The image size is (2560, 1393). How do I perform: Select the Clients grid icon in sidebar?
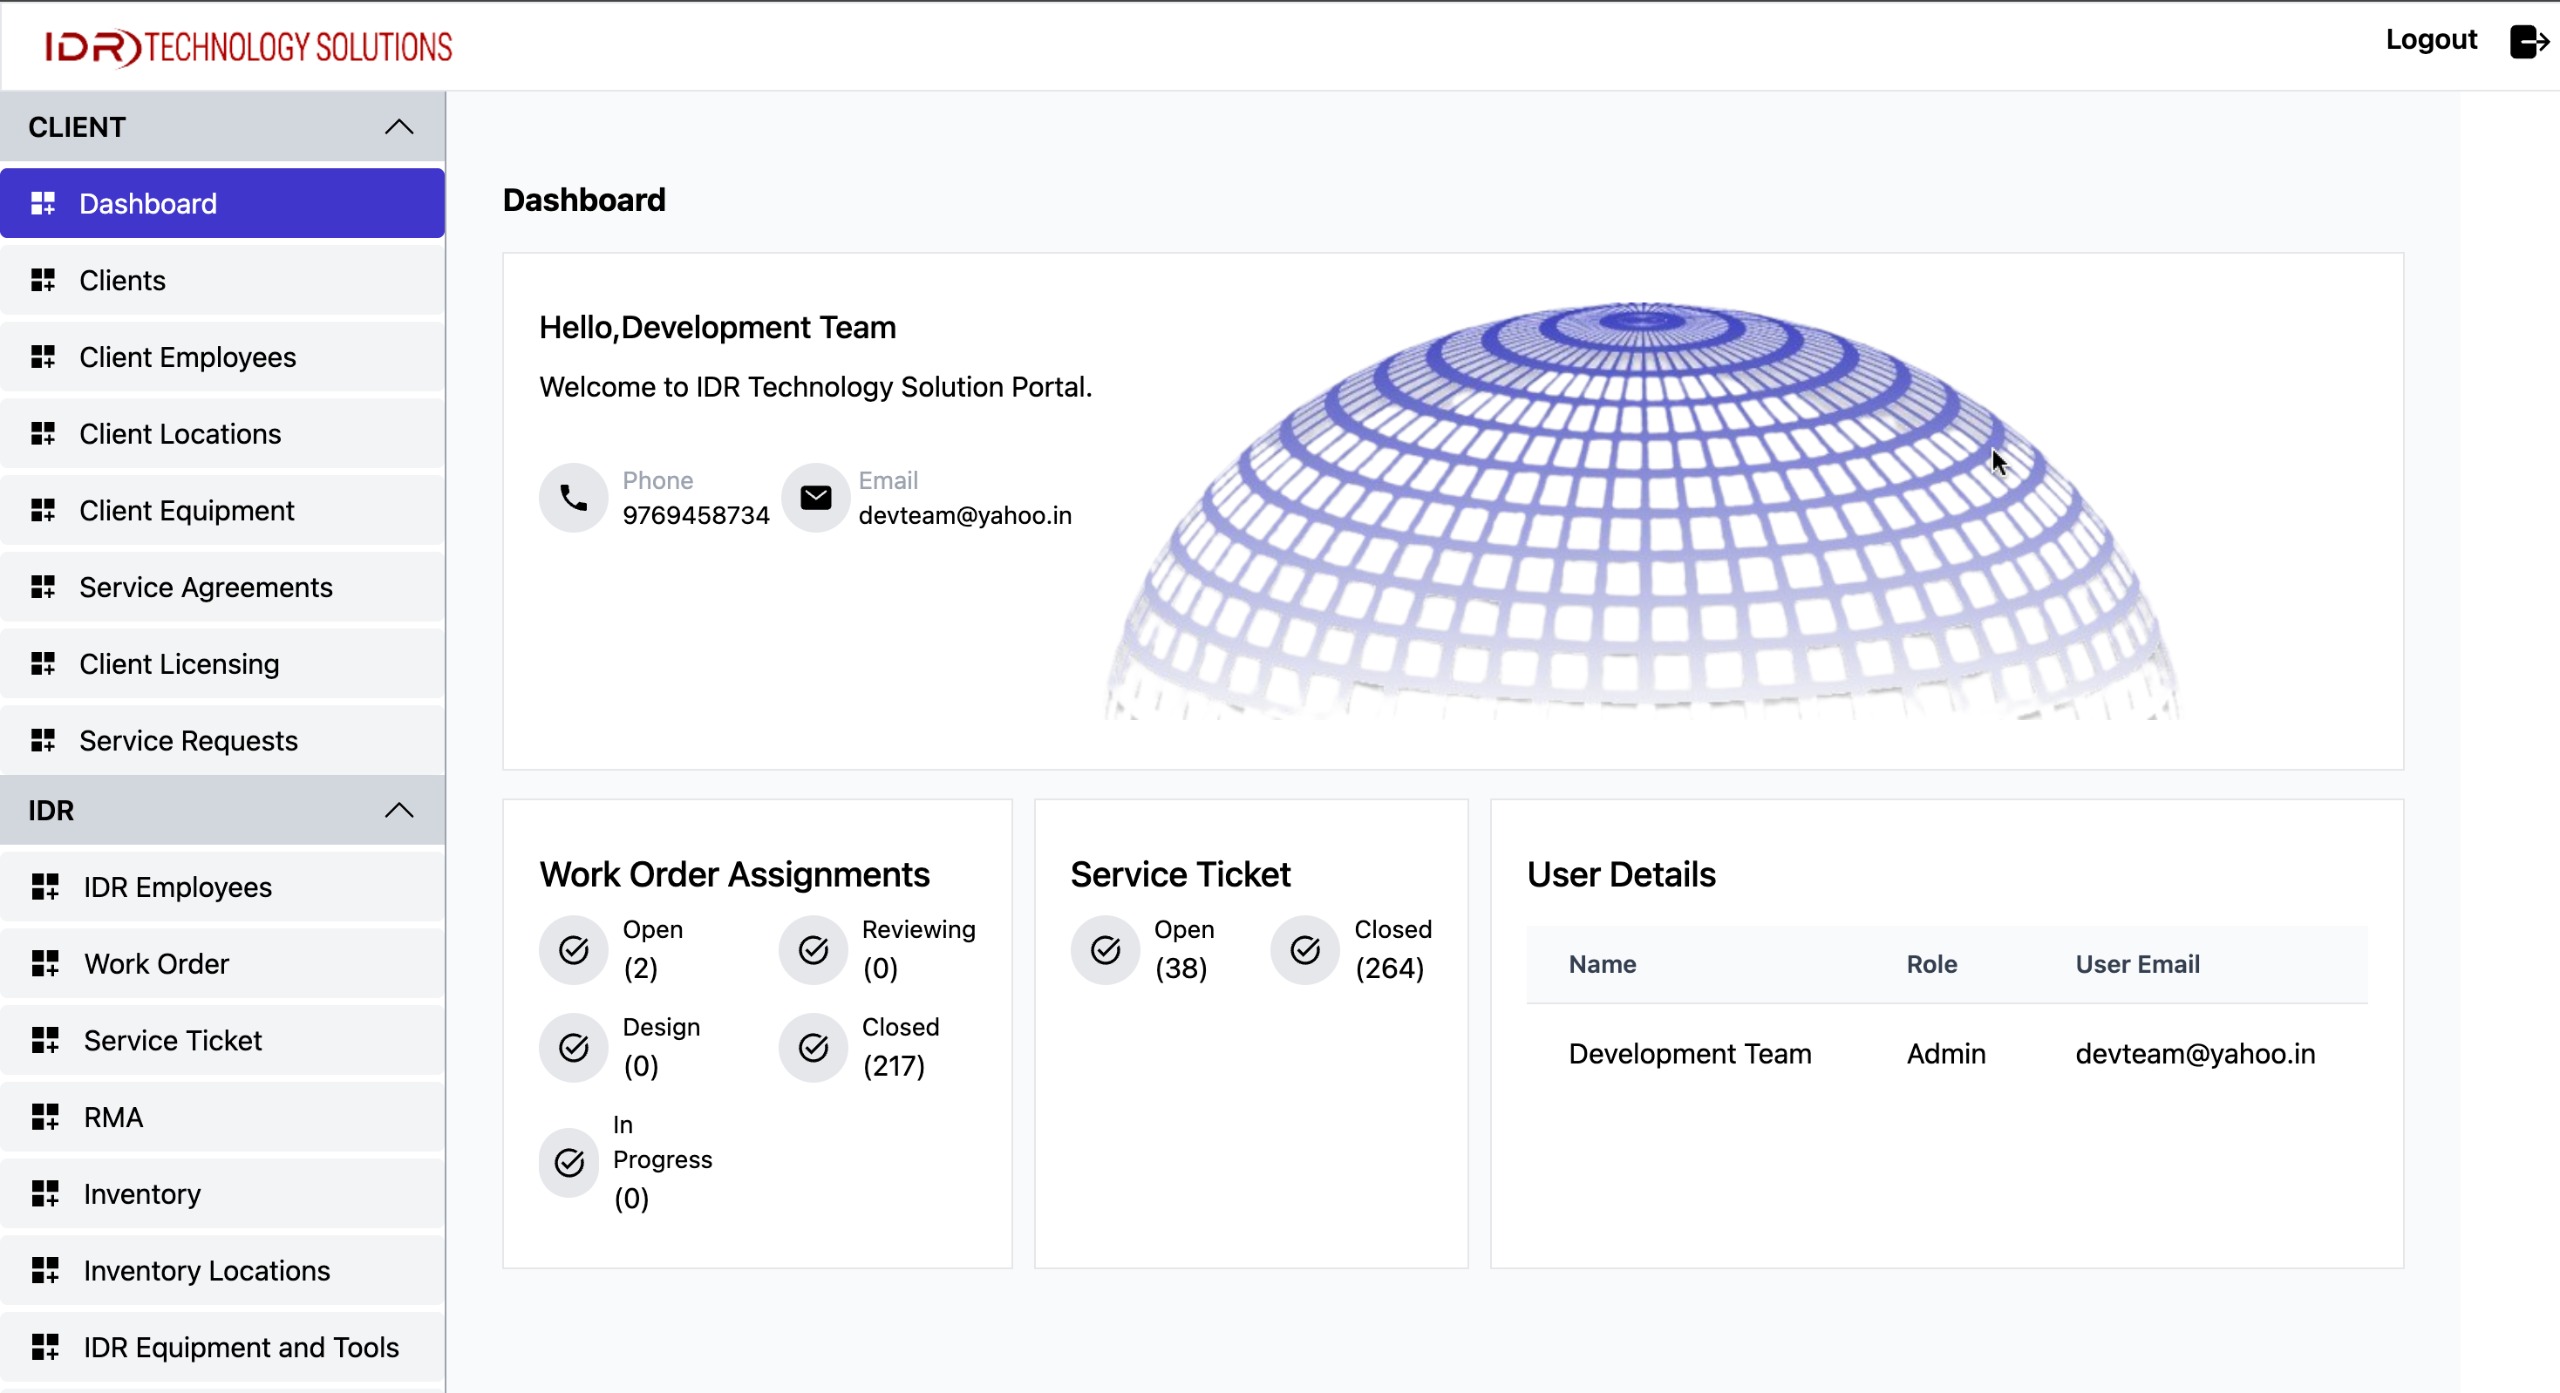pyautogui.click(x=44, y=280)
